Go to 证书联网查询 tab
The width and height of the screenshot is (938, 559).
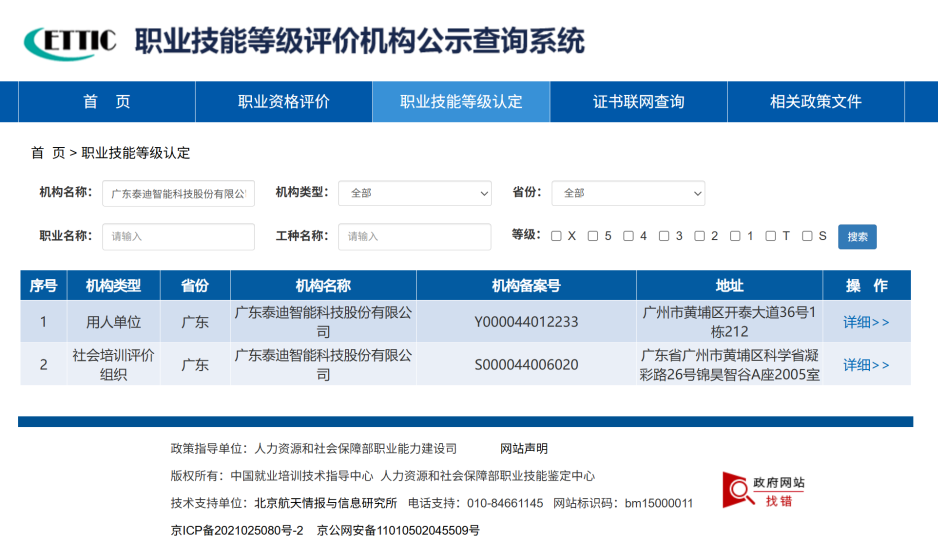(638, 102)
